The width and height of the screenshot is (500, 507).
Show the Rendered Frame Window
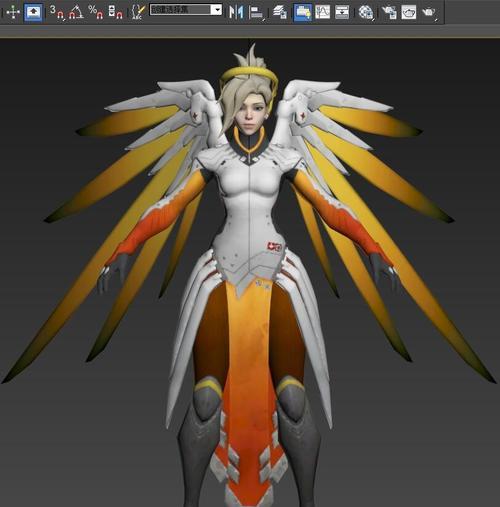pyautogui.click(x=409, y=12)
